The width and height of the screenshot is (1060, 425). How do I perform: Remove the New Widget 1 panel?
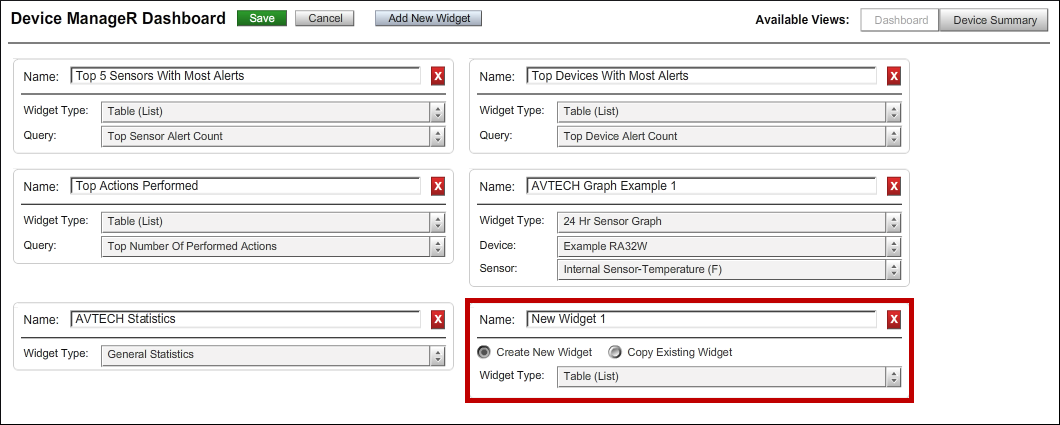pyautogui.click(x=894, y=319)
